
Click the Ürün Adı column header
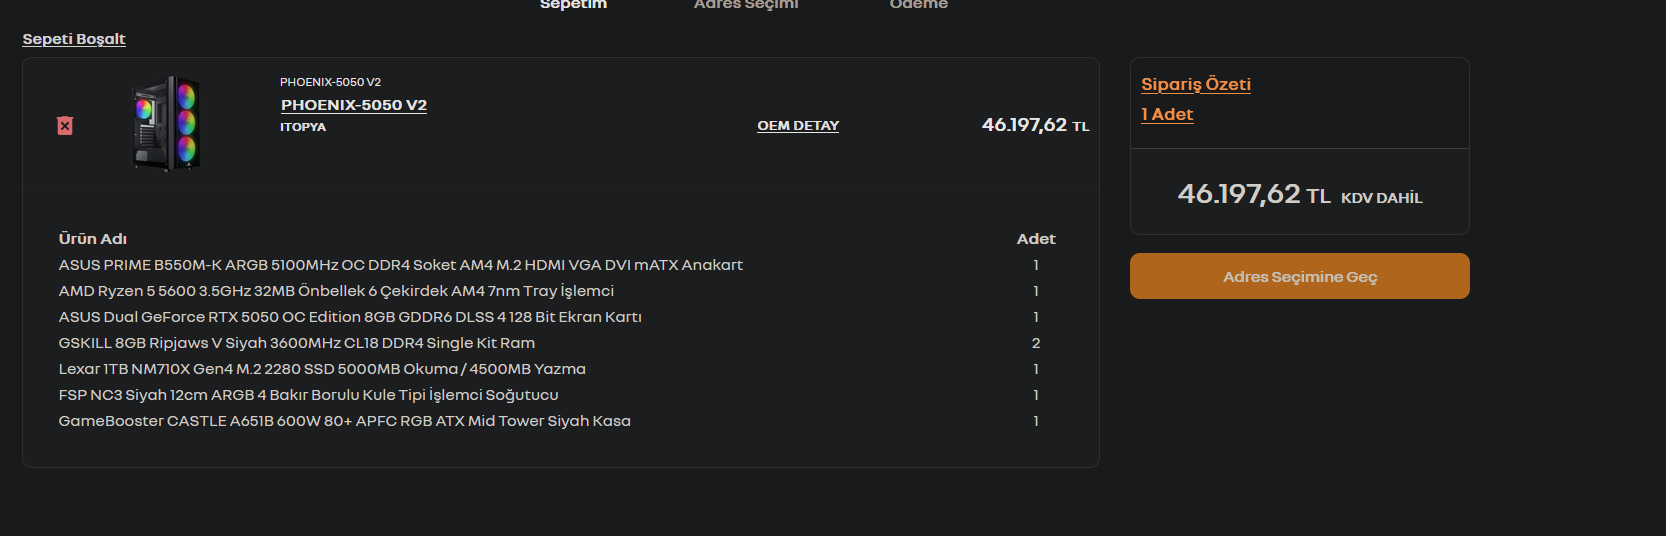(93, 239)
